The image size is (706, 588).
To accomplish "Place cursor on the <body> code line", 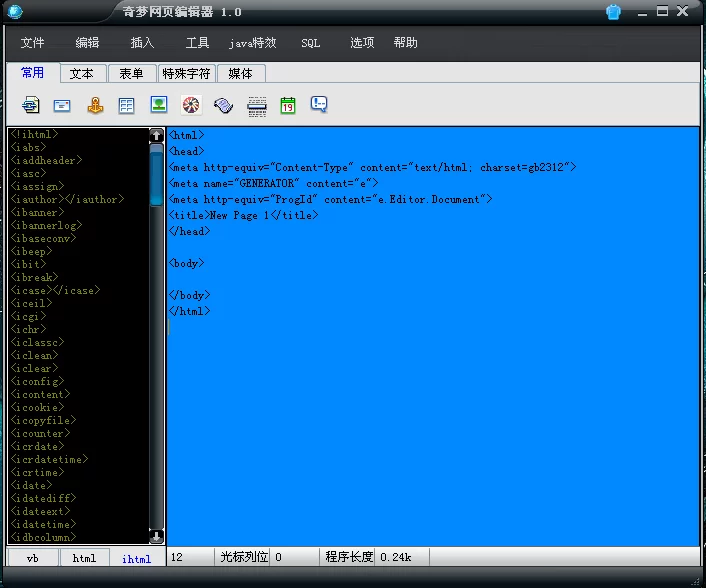I will pyautogui.click(x=186, y=263).
